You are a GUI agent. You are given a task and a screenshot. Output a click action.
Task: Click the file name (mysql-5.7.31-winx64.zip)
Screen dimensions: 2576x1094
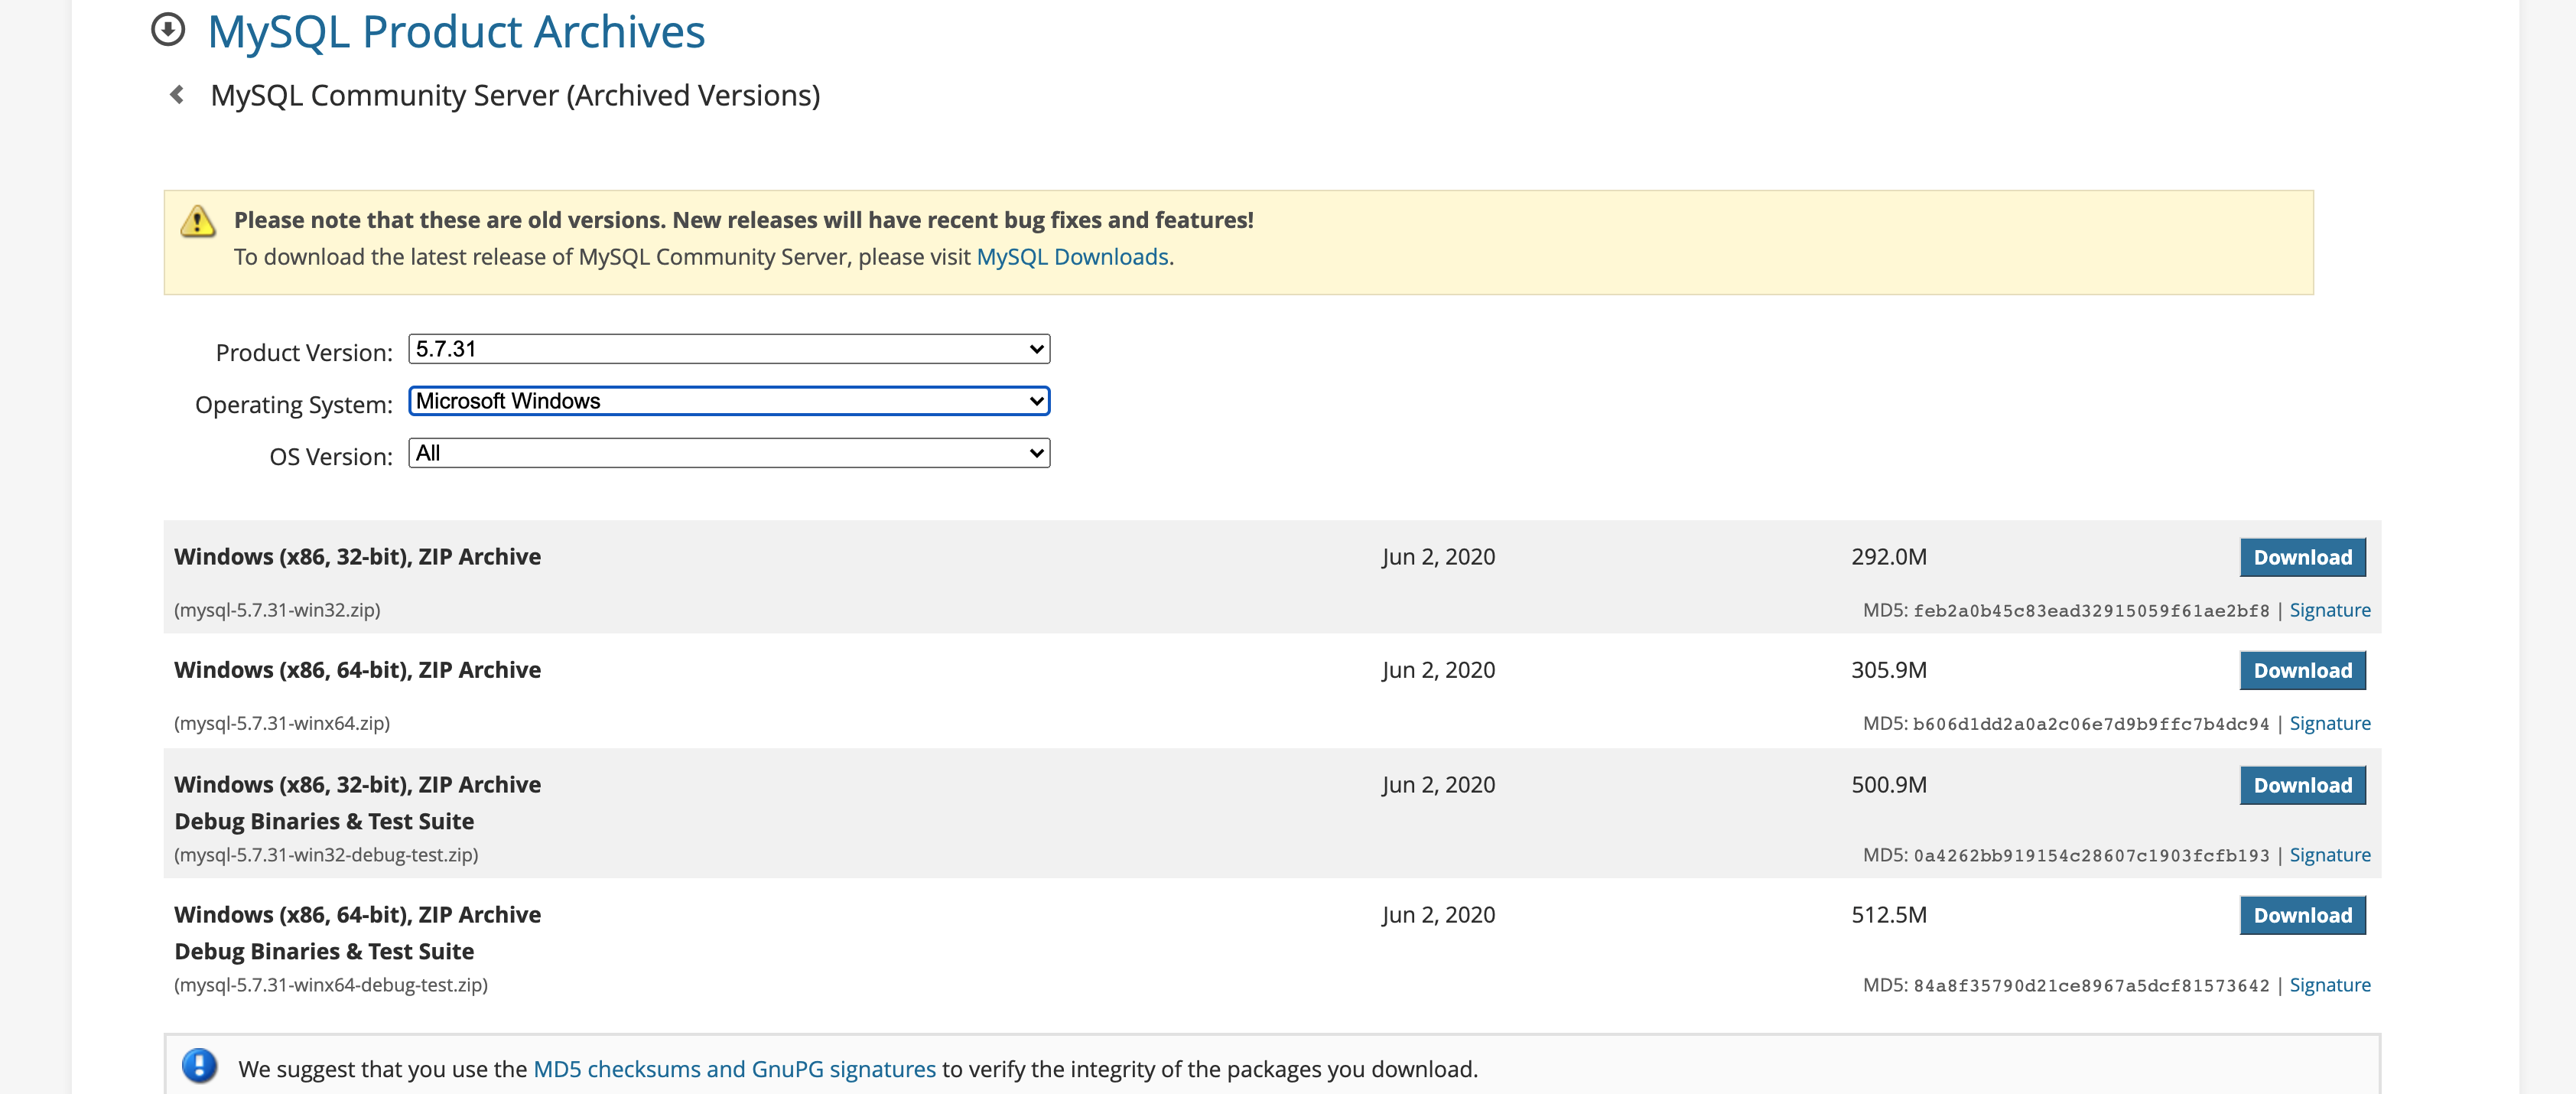(282, 723)
